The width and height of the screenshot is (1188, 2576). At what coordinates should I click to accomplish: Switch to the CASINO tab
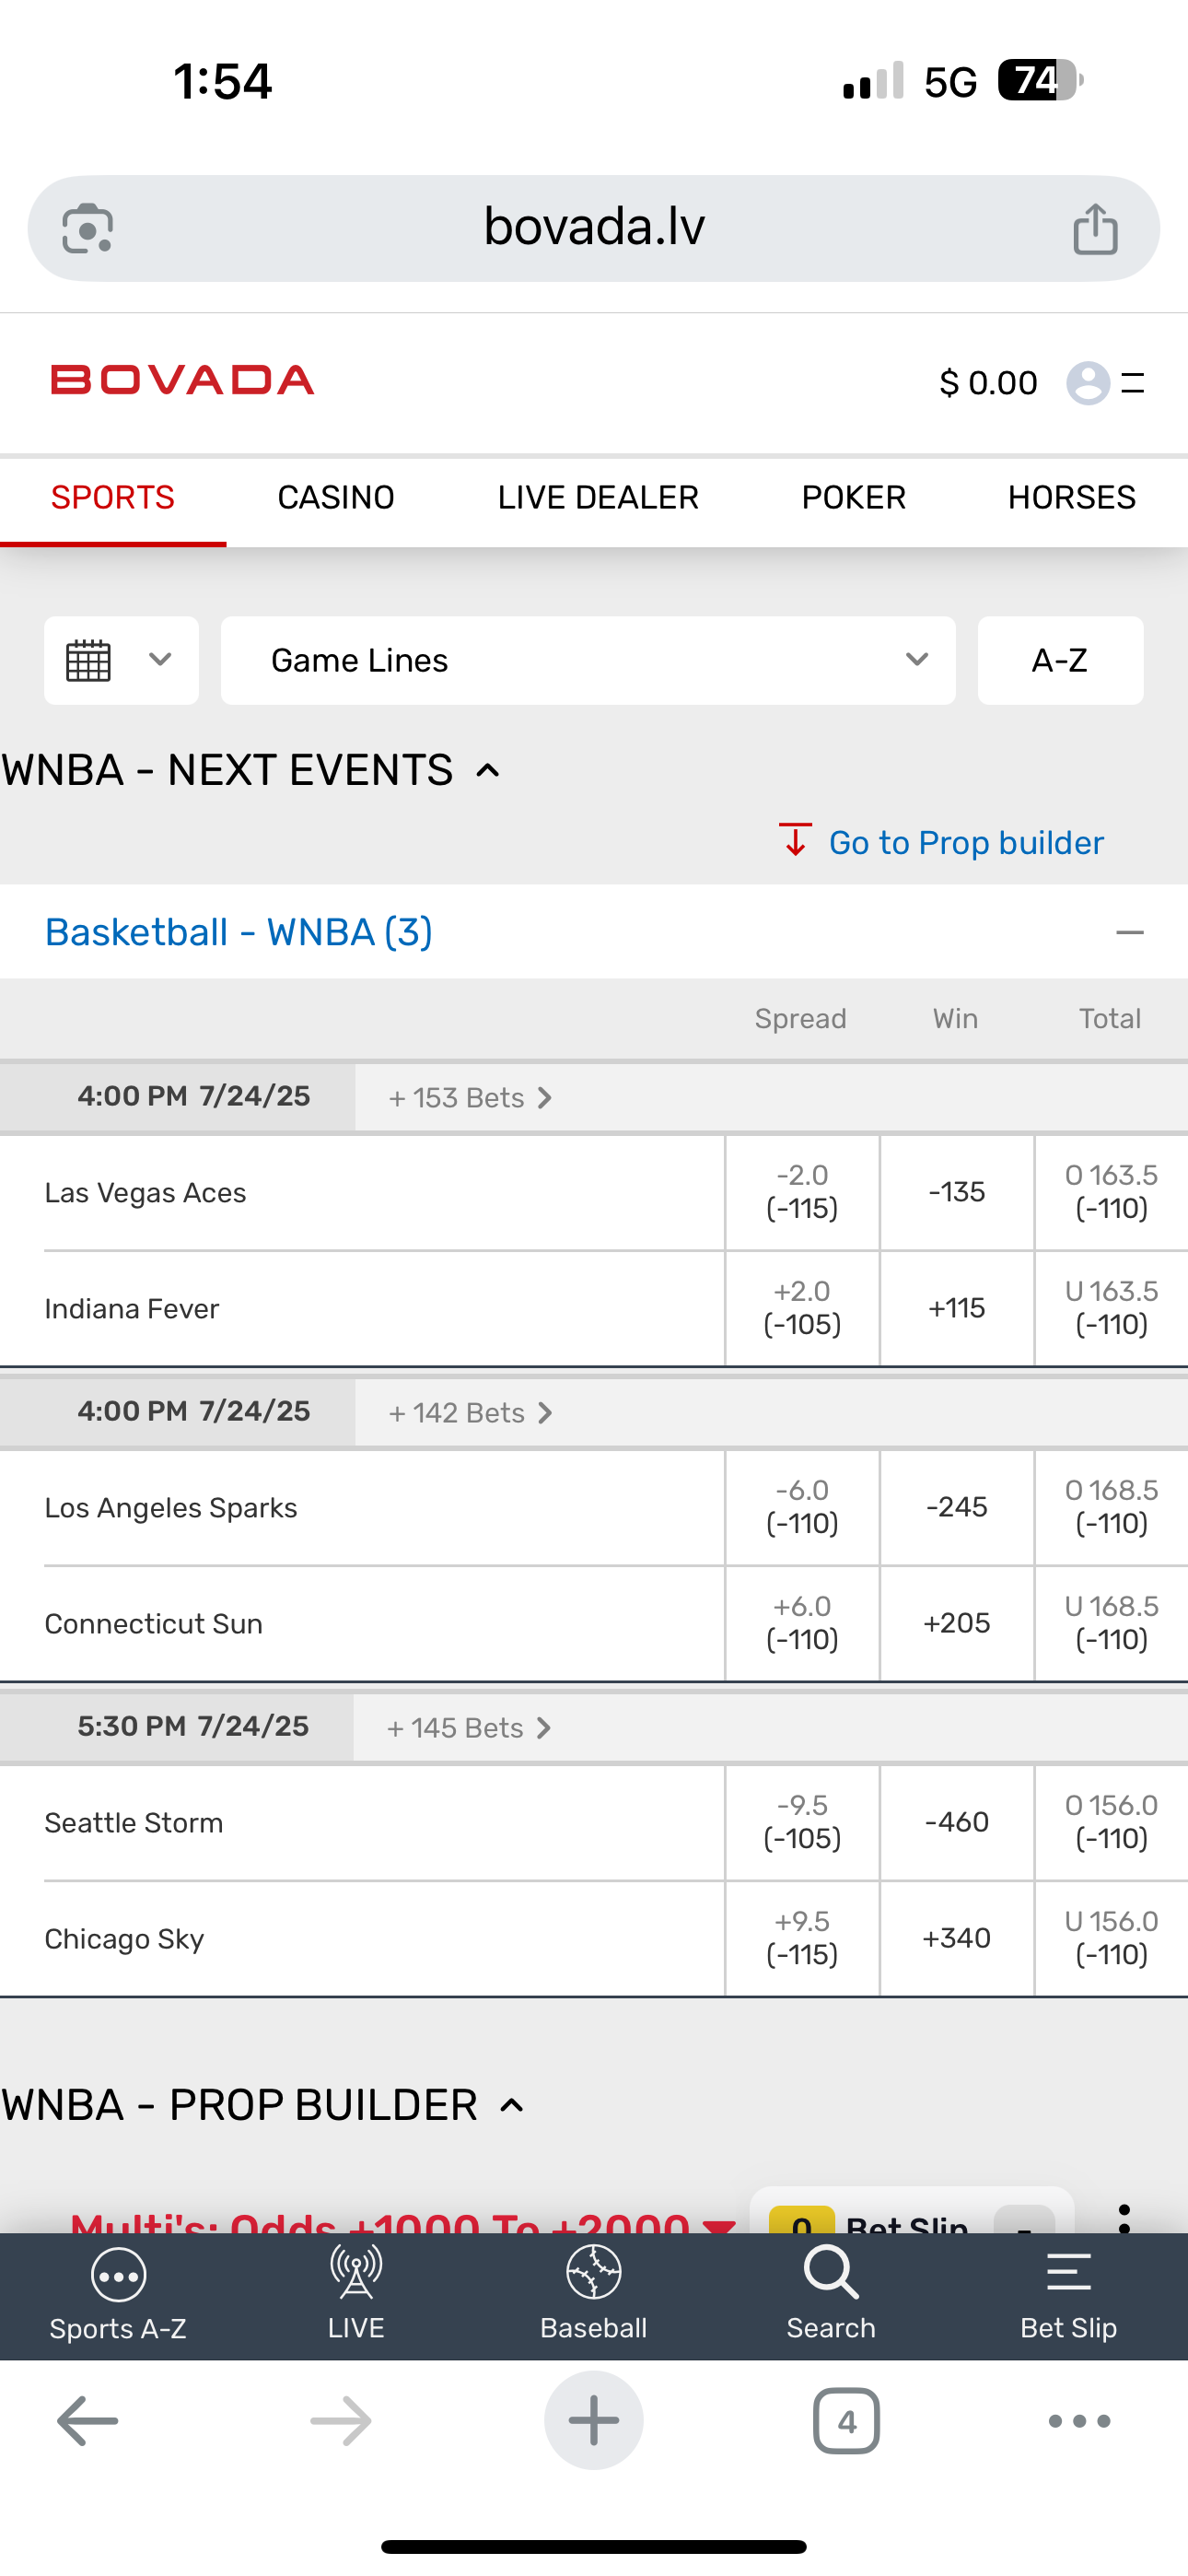[336, 498]
